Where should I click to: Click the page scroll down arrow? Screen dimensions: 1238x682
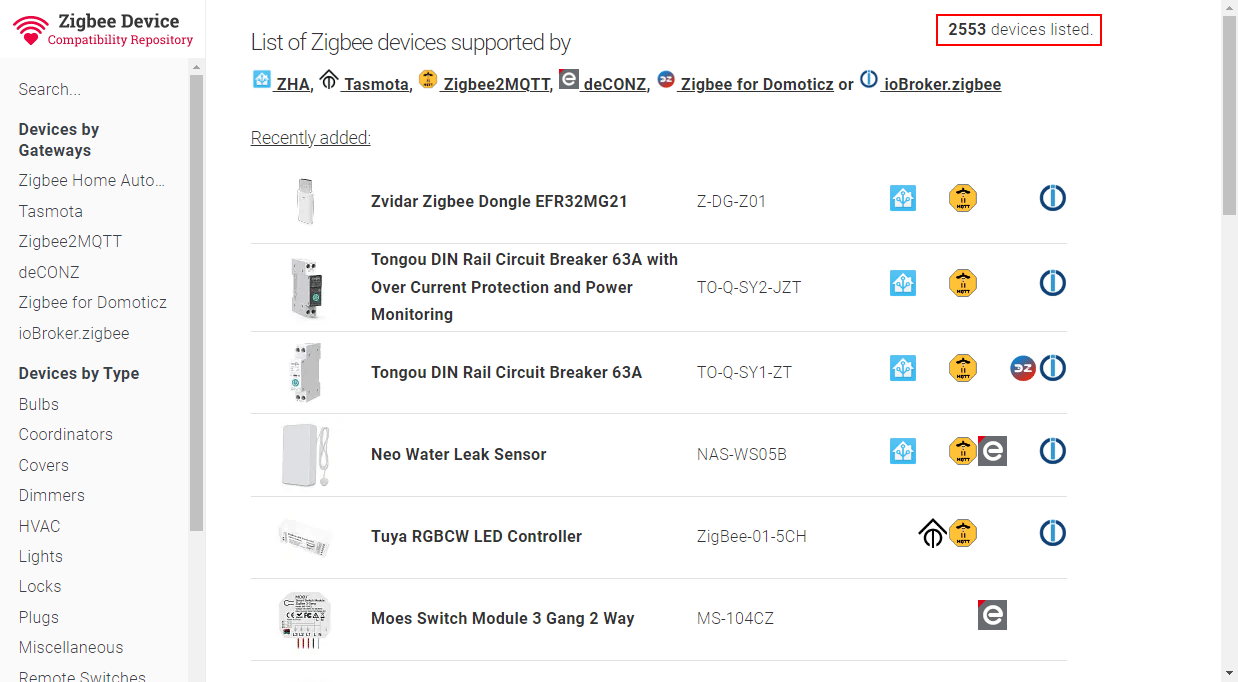(1229, 672)
